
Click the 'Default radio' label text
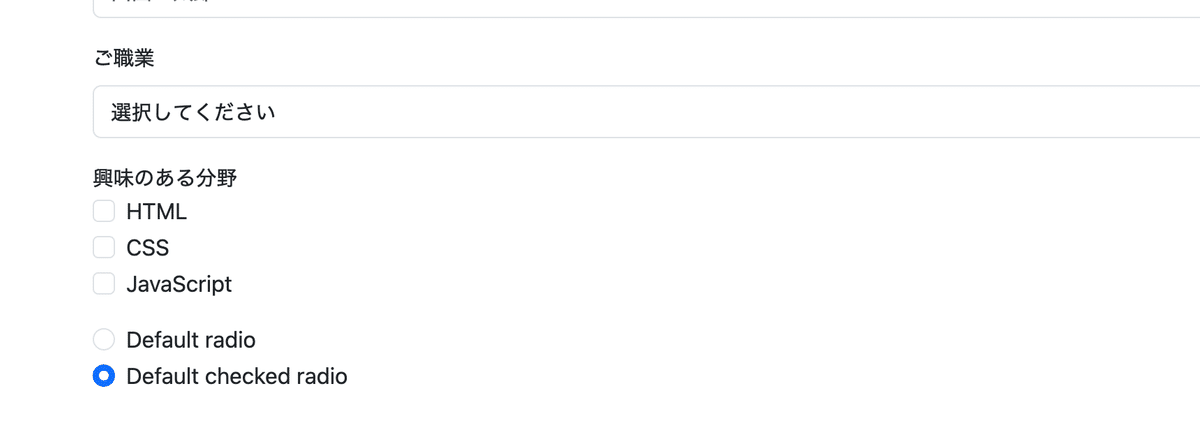point(190,340)
